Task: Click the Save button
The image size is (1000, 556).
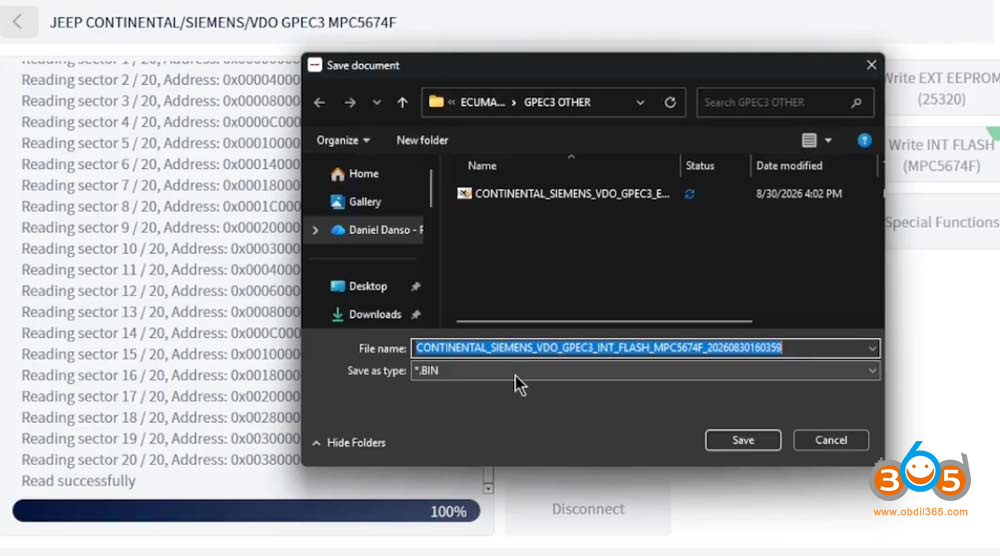Action: click(x=743, y=440)
